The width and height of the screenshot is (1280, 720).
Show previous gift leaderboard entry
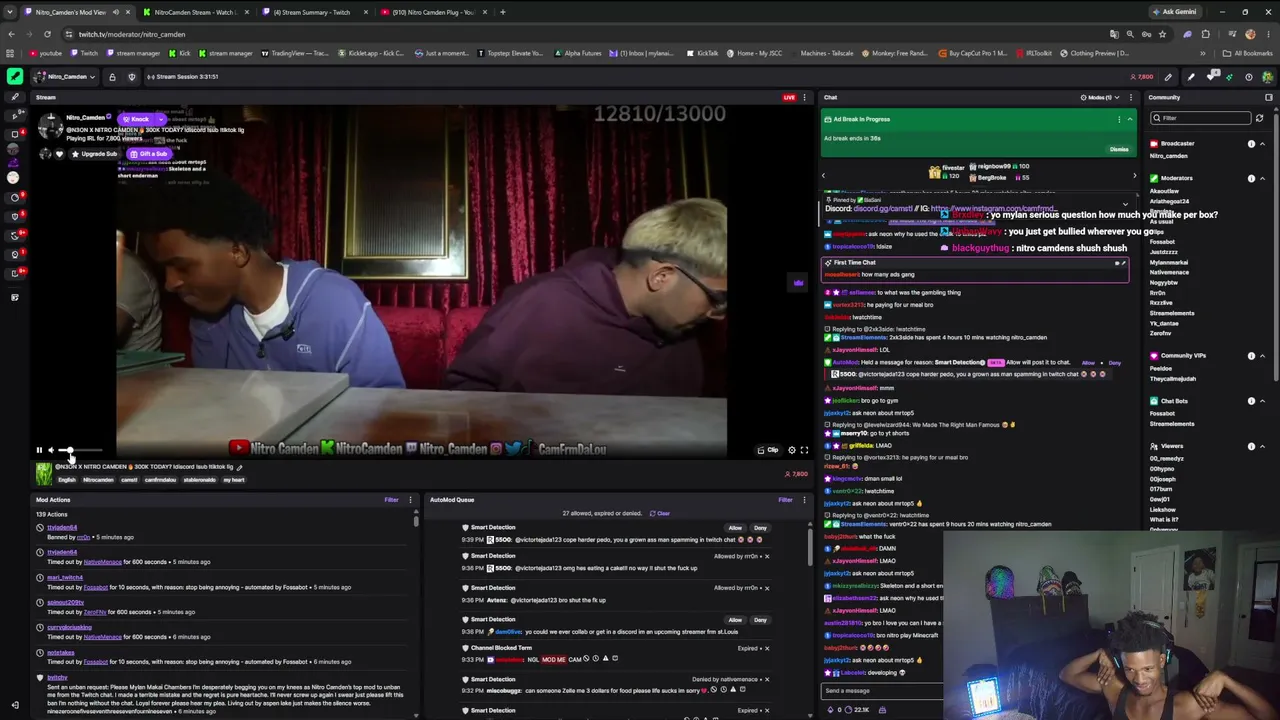pyautogui.click(x=824, y=176)
